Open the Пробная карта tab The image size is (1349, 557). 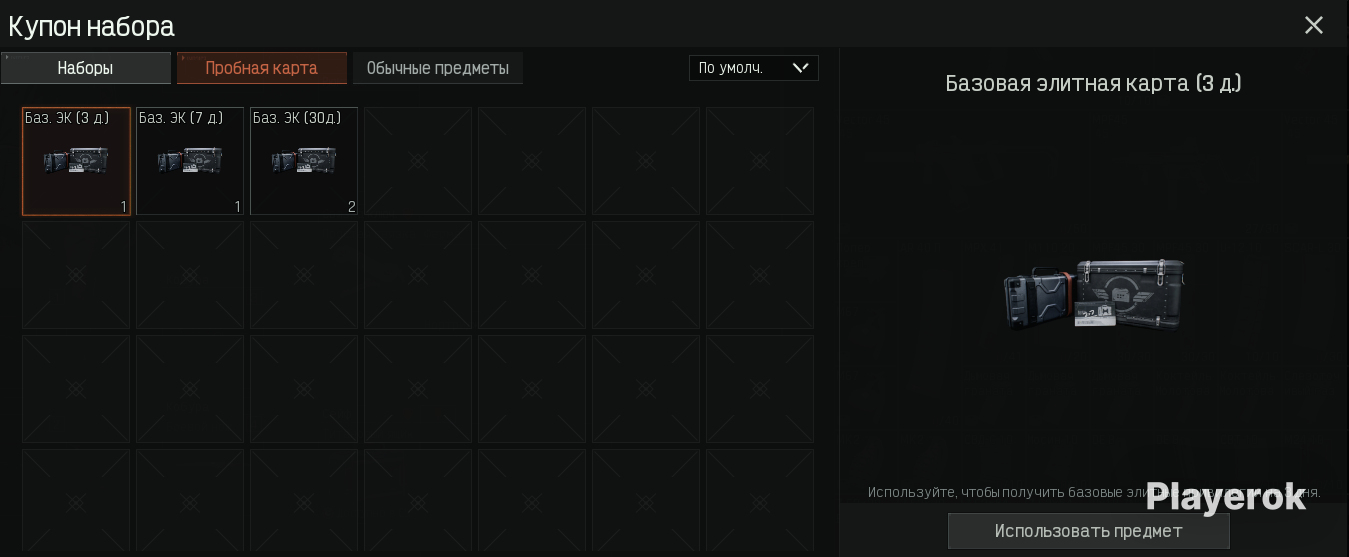(x=262, y=68)
